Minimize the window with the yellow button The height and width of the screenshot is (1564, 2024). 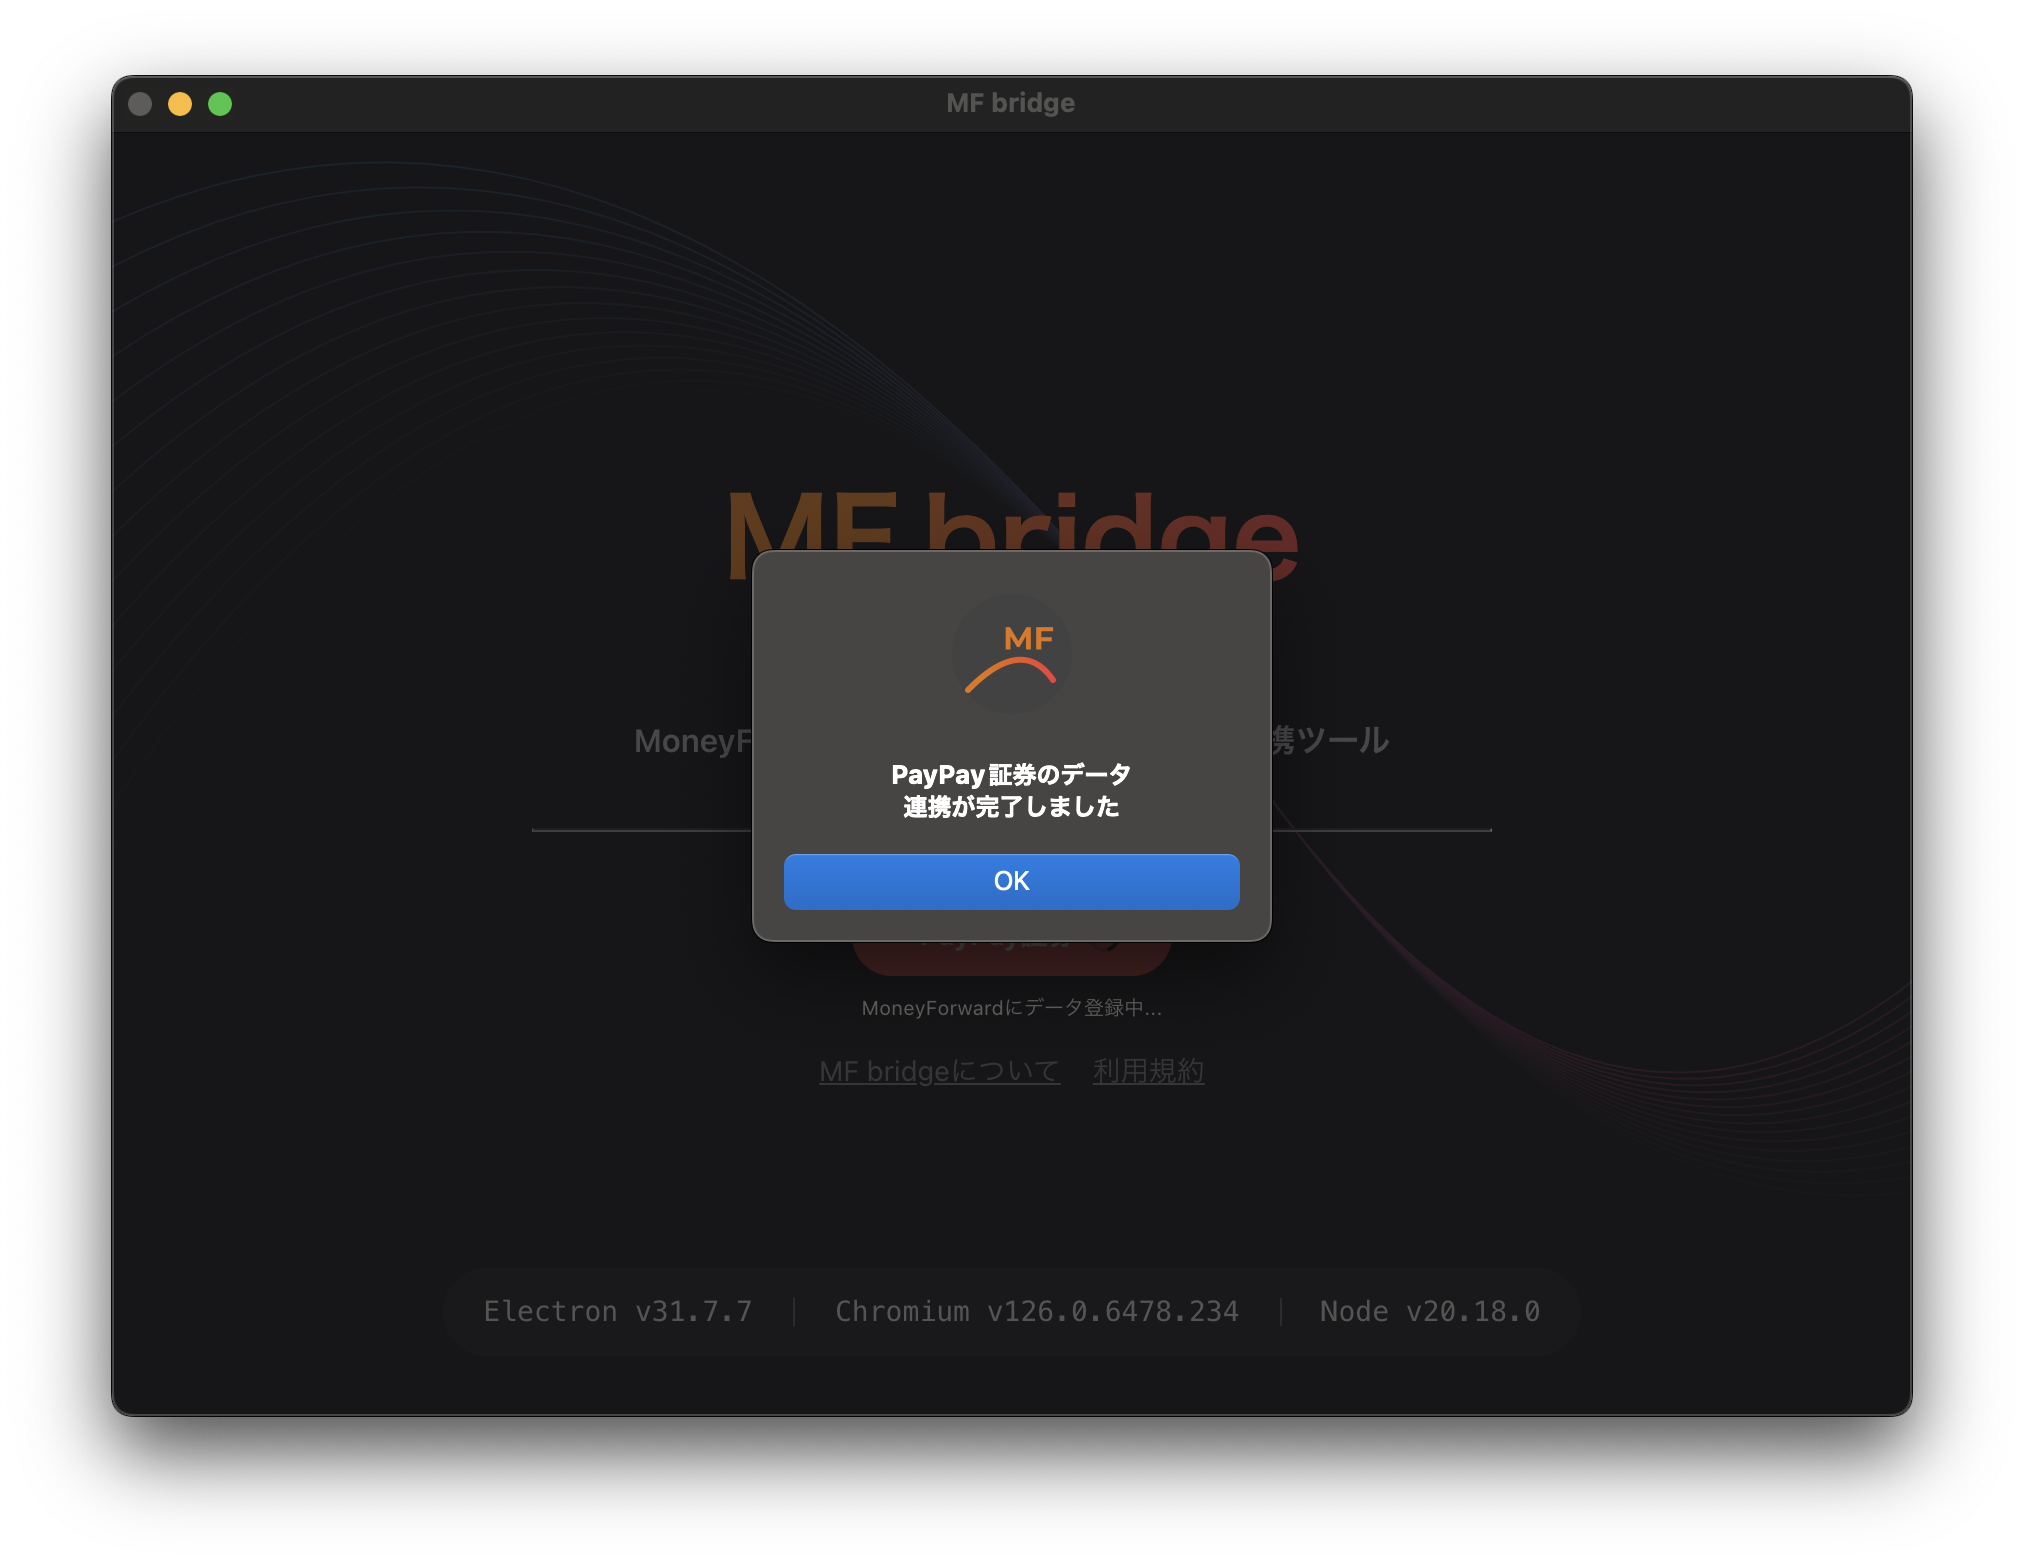180,104
